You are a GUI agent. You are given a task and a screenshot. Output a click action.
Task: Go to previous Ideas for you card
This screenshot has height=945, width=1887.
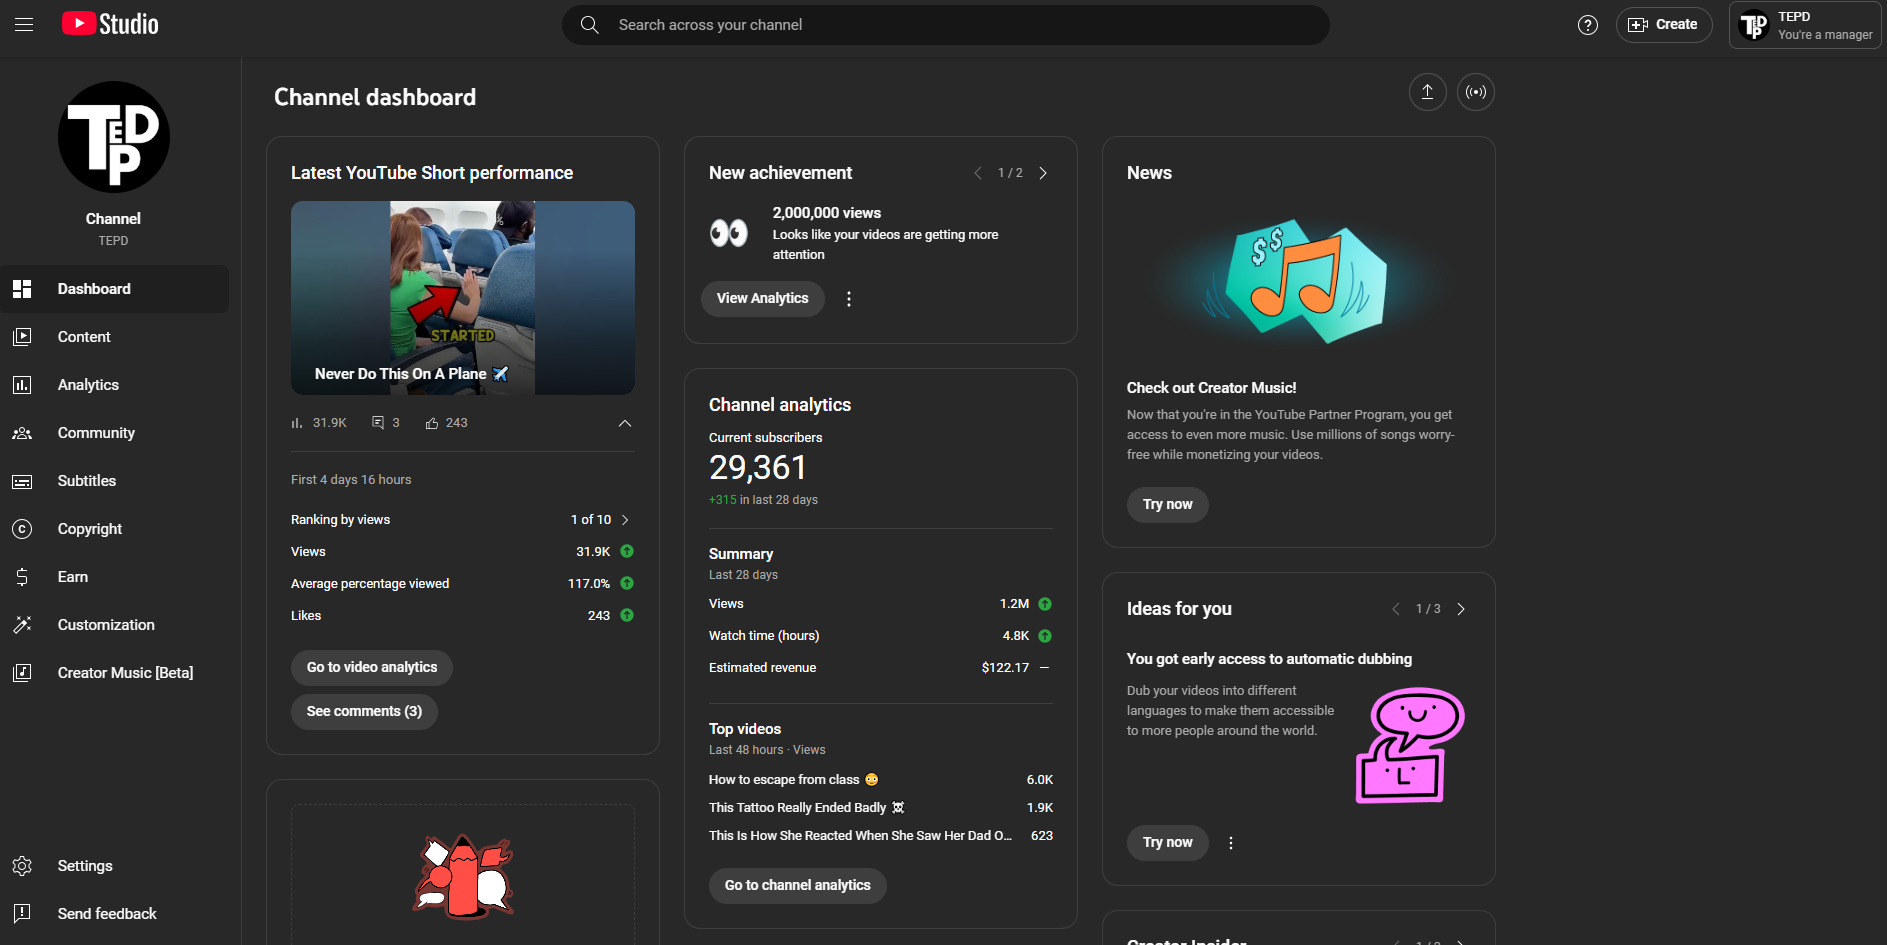tap(1396, 609)
